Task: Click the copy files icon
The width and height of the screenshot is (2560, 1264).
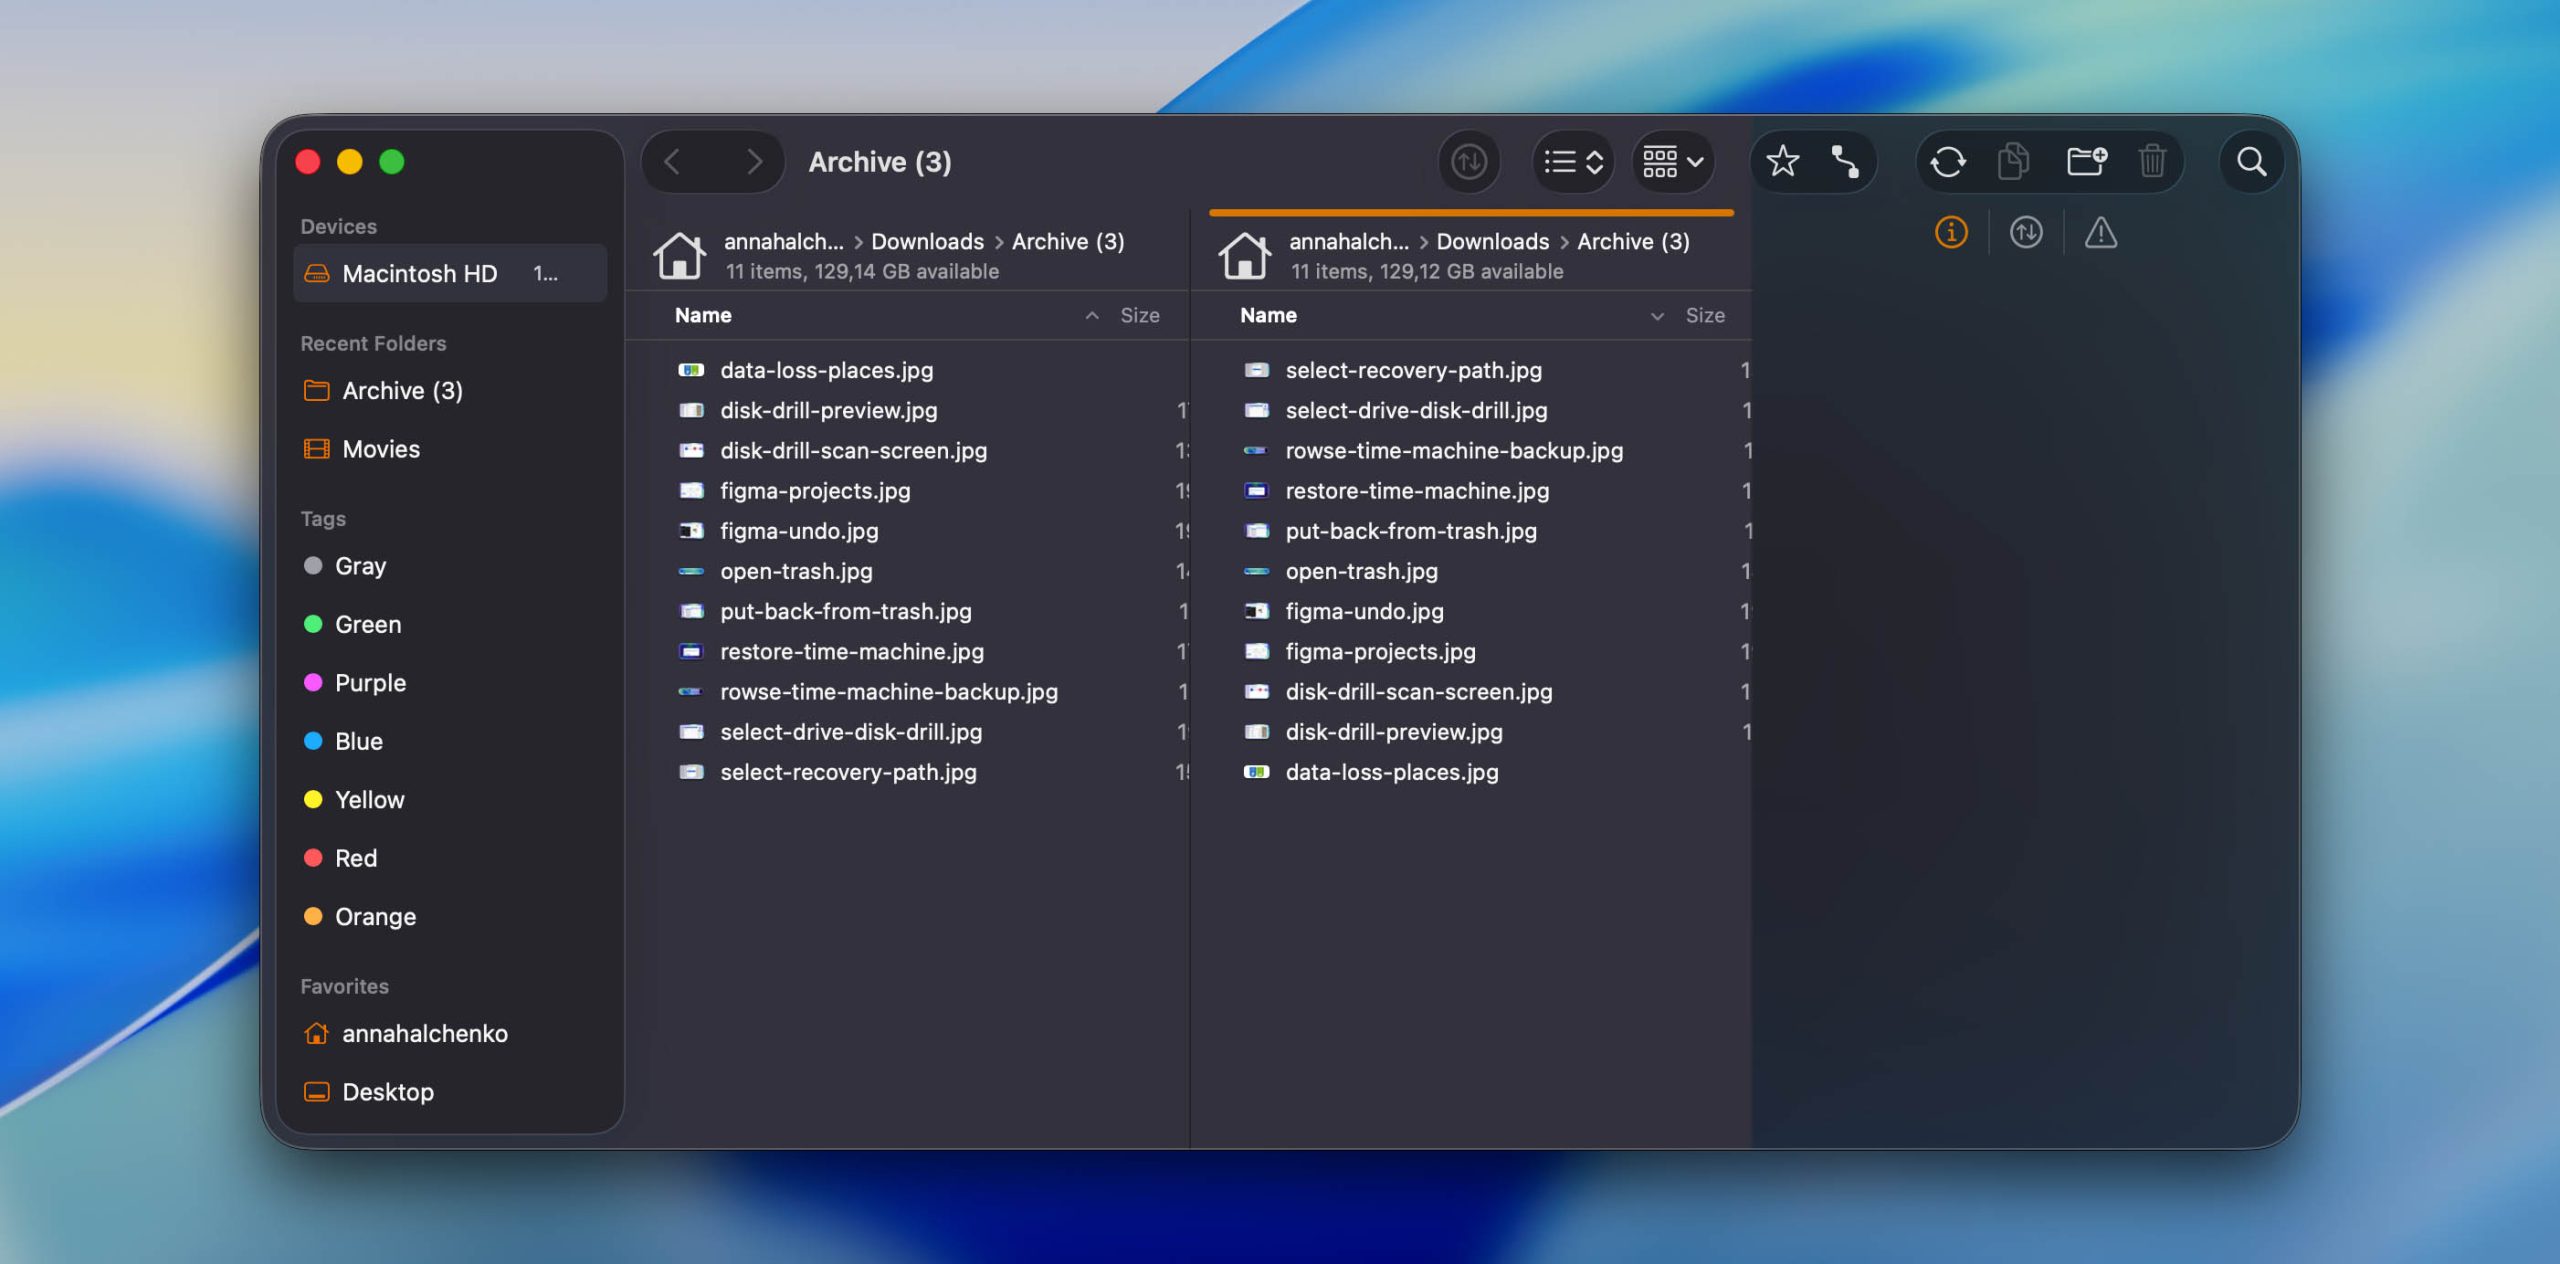Action: (x=2013, y=161)
